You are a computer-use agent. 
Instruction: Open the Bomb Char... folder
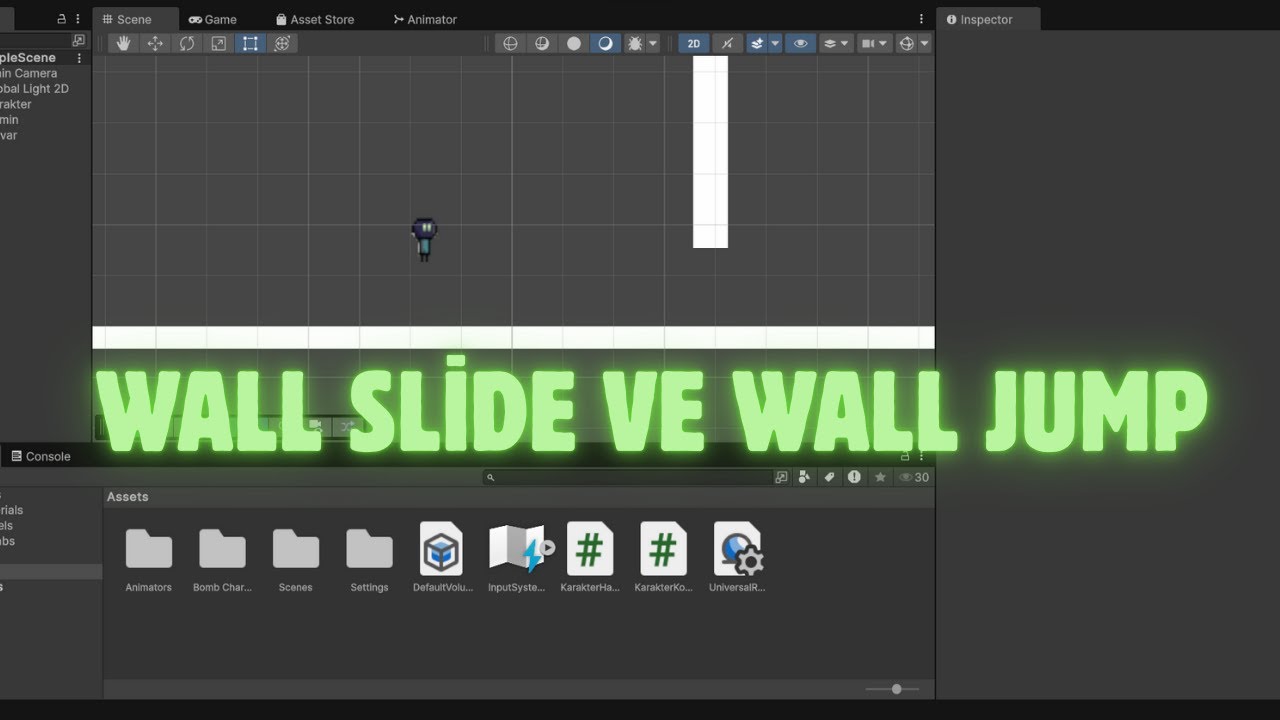point(222,558)
